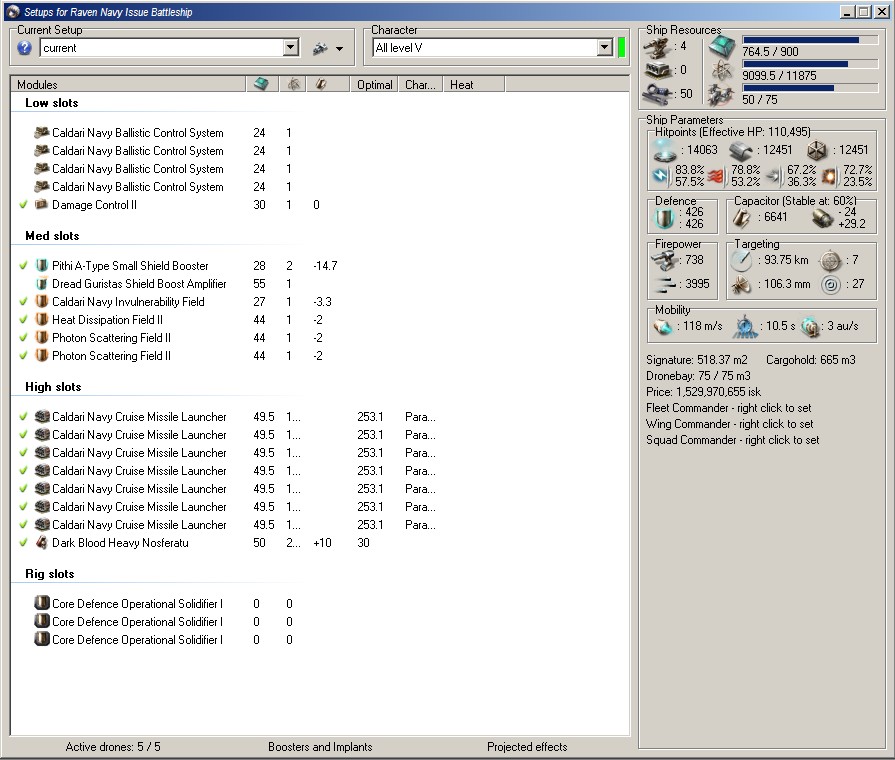Screen dimensions: 895x760
Task: Click Caldari Navy Invulnerability Field icon
Action: click(41, 301)
